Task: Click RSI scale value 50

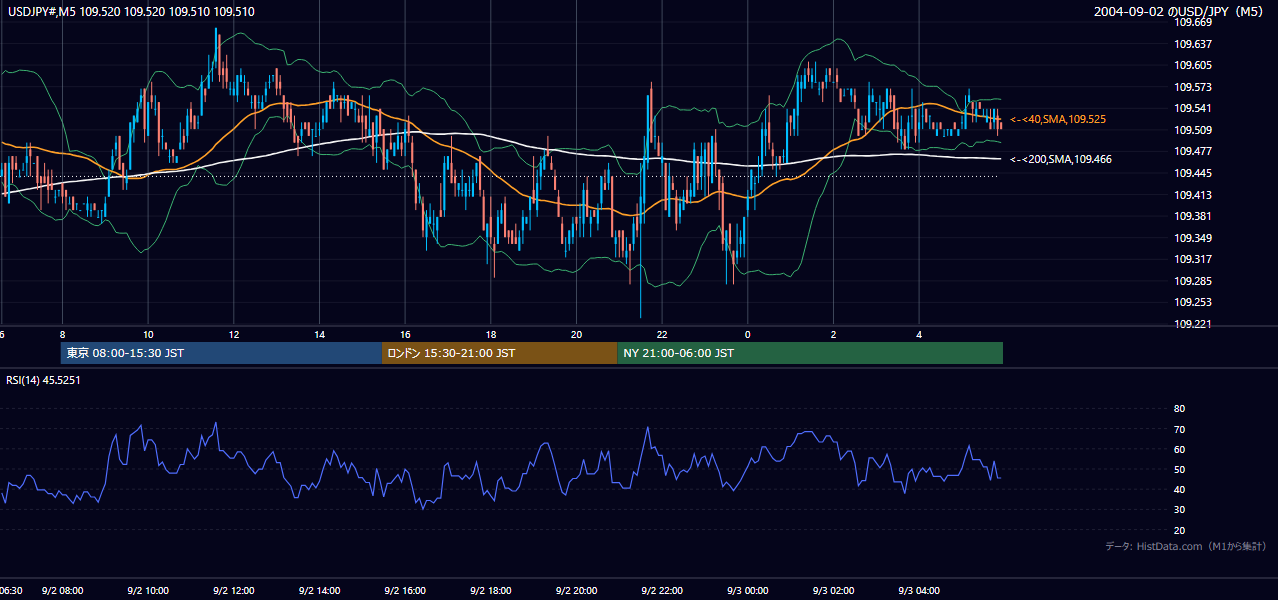Action: [x=1179, y=469]
